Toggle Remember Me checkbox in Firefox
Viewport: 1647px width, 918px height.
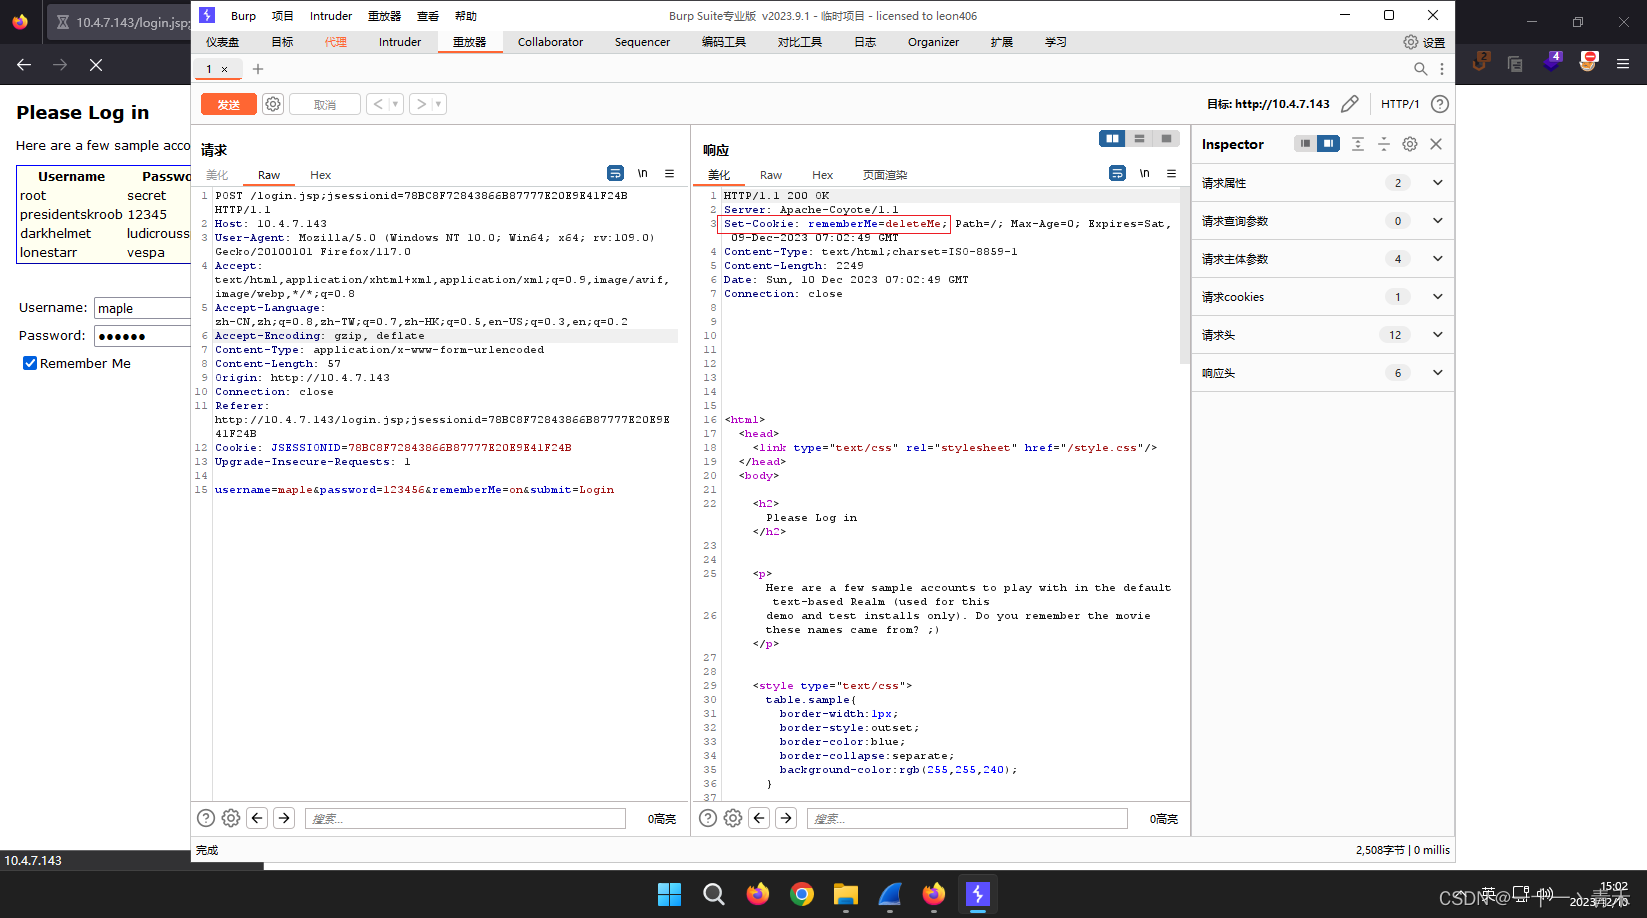click(x=30, y=363)
